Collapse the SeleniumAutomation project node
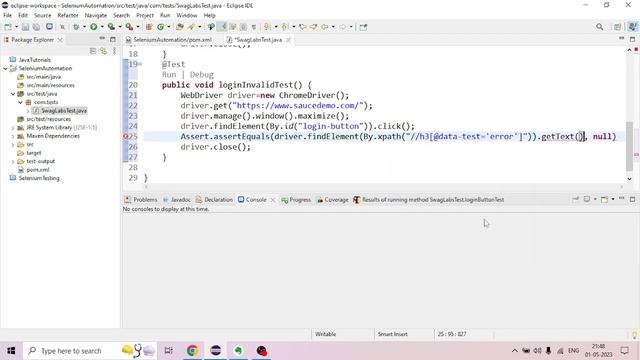This screenshot has height=360, width=640. [x=5, y=69]
